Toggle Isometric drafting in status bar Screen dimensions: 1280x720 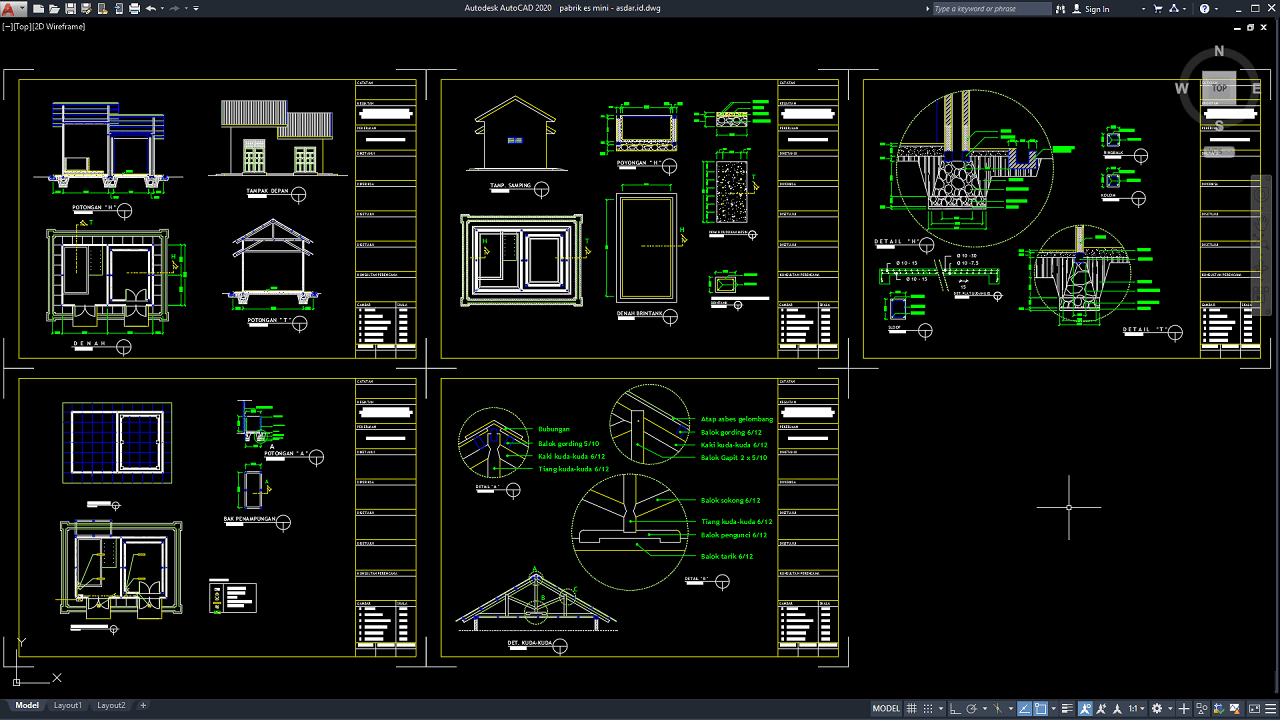tap(998, 708)
